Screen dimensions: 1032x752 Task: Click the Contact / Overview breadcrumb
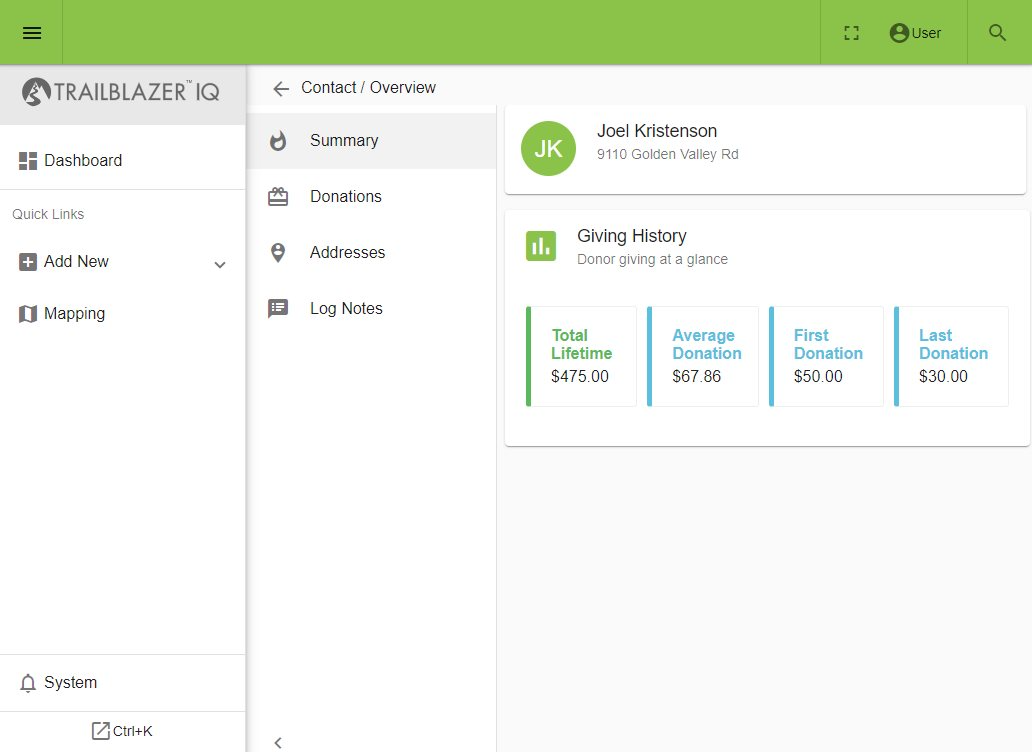[369, 88]
